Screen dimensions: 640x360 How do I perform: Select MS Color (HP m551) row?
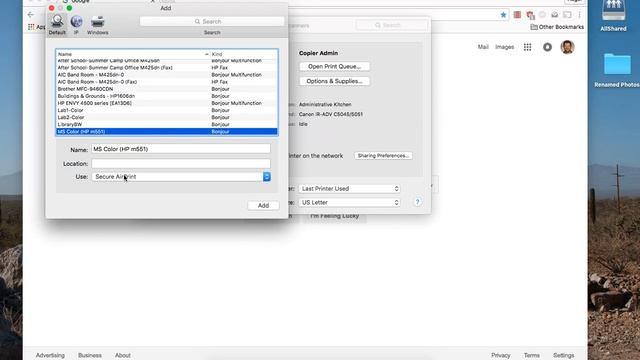click(x=167, y=131)
